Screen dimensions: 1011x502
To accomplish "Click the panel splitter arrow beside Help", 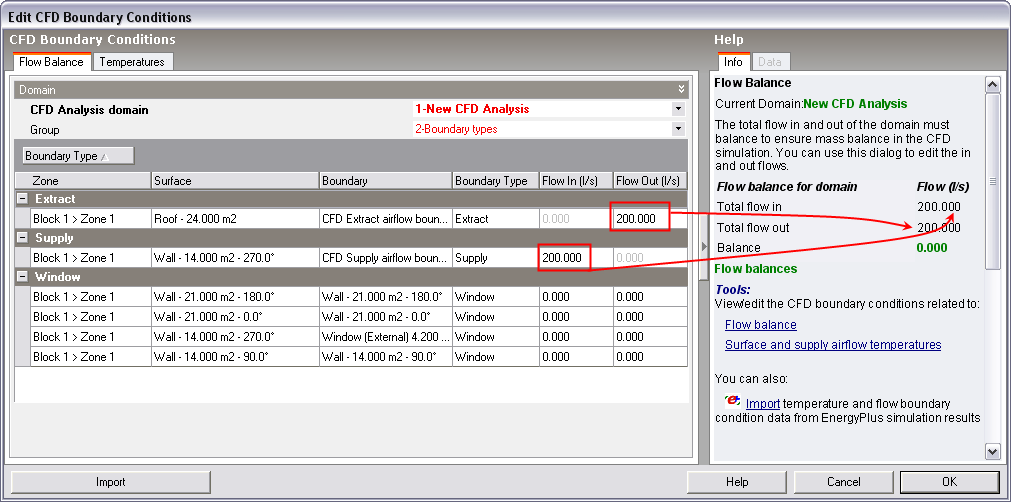I will point(702,246).
